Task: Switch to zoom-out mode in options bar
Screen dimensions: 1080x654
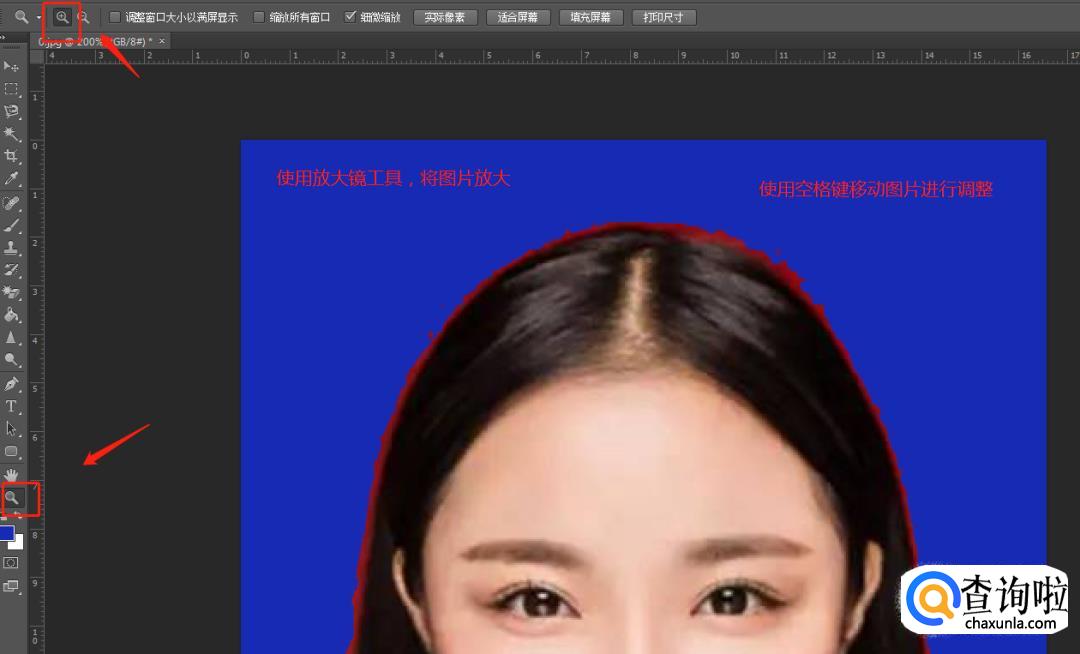Action: [x=84, y=17]
